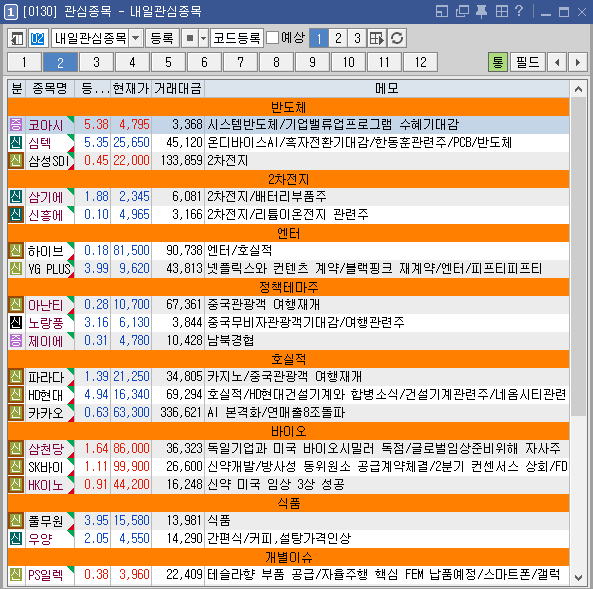Select the 02 group number box

pyautogui.click(x=37, y=38)
